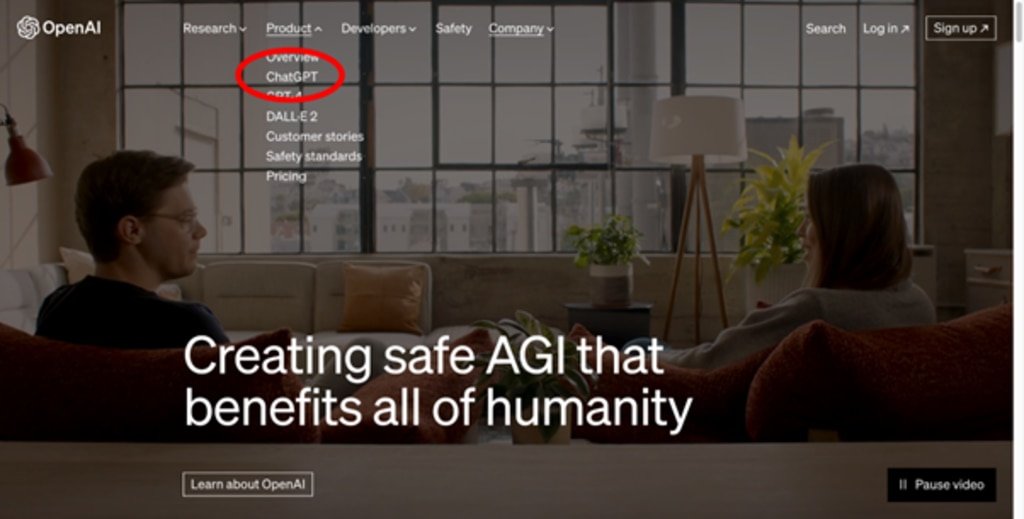This screenshot has height=519, width=1024.
Task: Select GPT-4 in the Product menu
Action: 283,97
